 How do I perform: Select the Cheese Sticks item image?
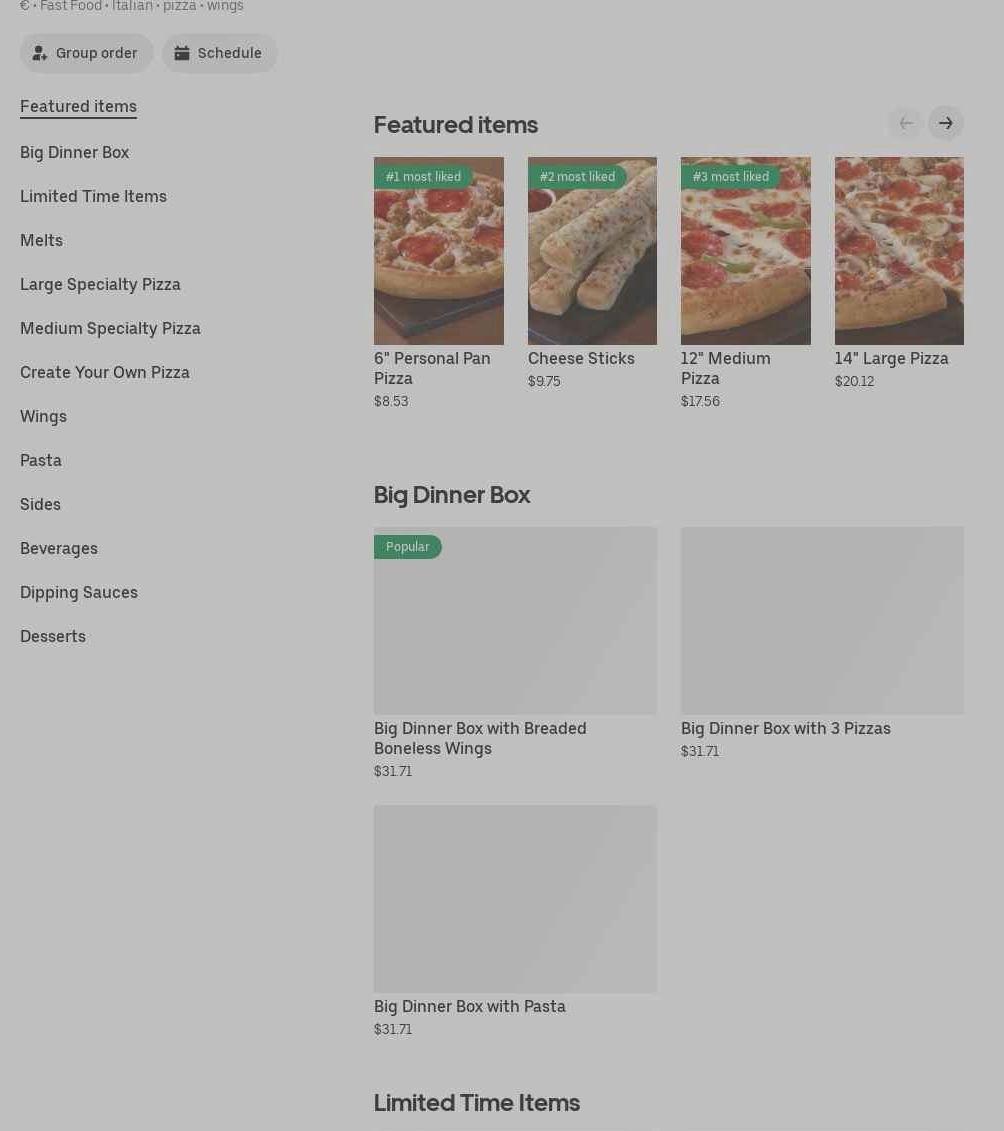pos(592,250)
